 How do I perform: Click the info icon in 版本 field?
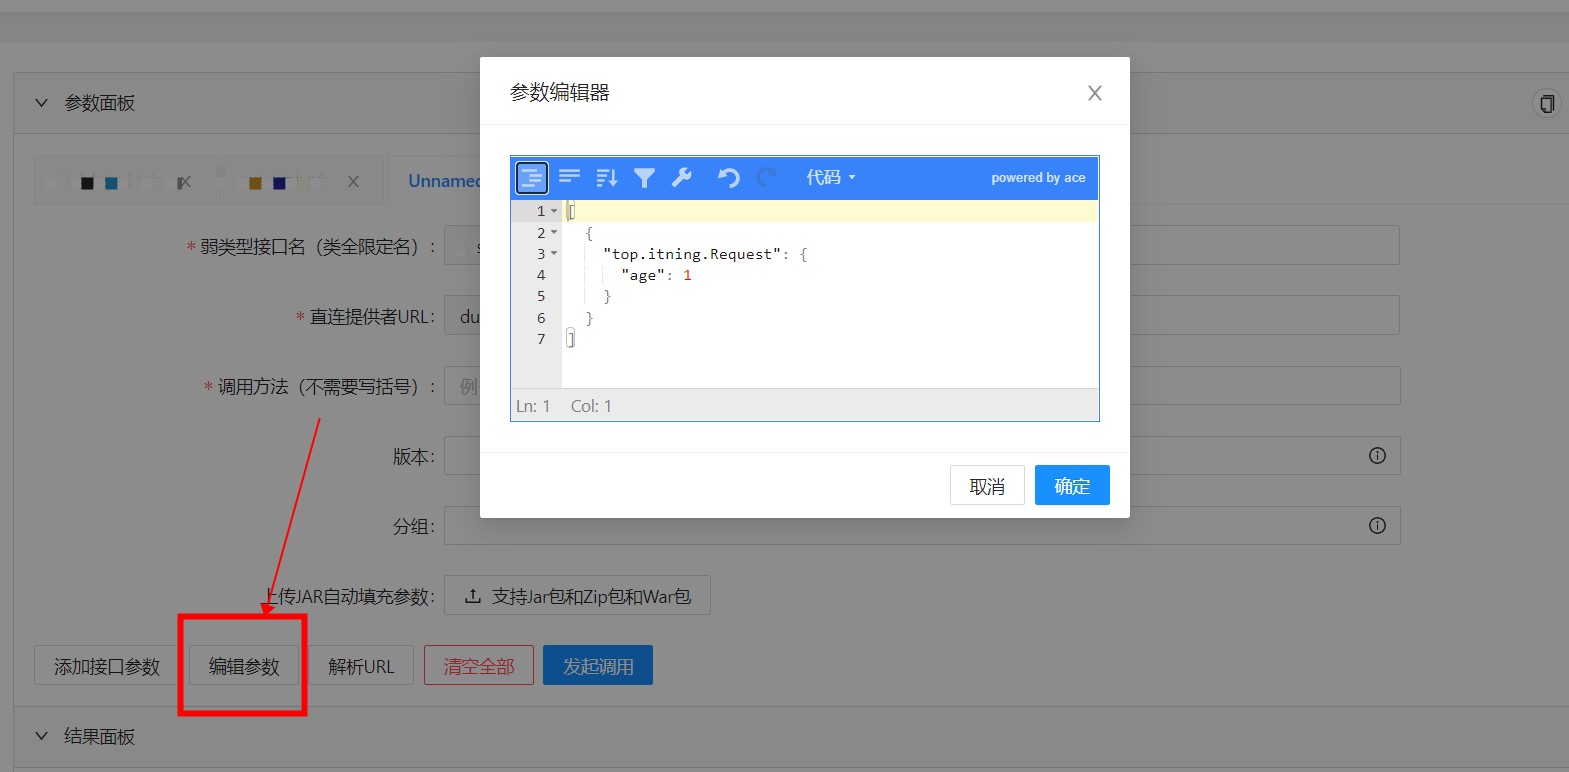click(1377, 456)
